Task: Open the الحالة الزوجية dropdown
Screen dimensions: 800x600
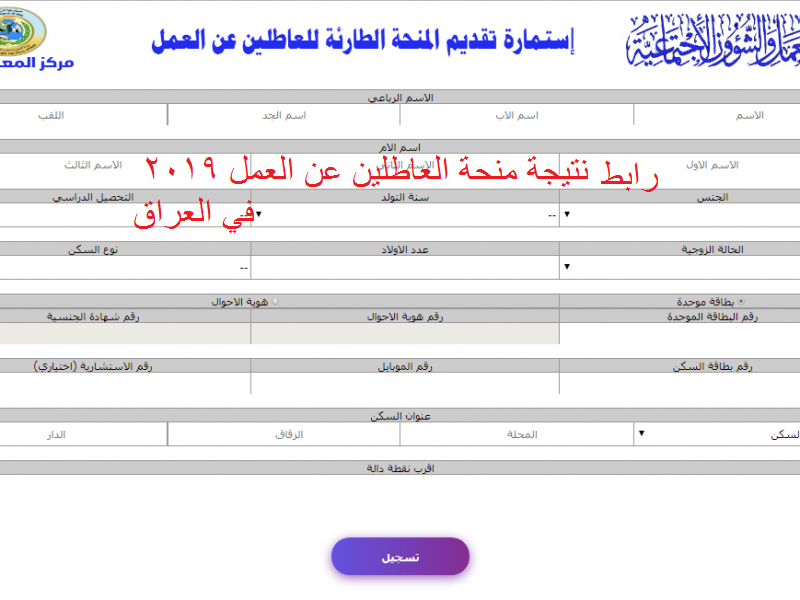Action: [x=680, y=267]
